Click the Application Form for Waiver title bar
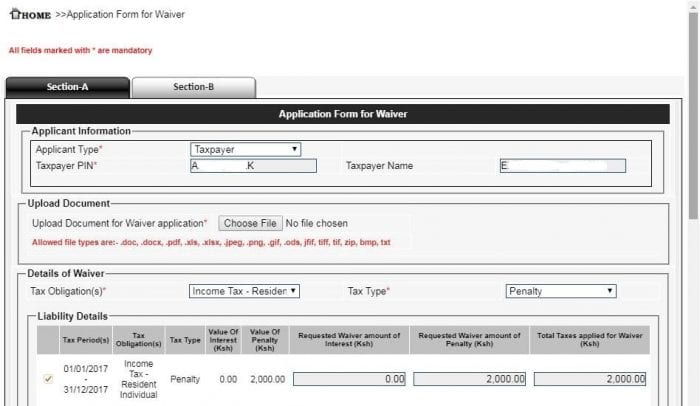The width and height of the screenshot is (700, 406). point(342,114)
